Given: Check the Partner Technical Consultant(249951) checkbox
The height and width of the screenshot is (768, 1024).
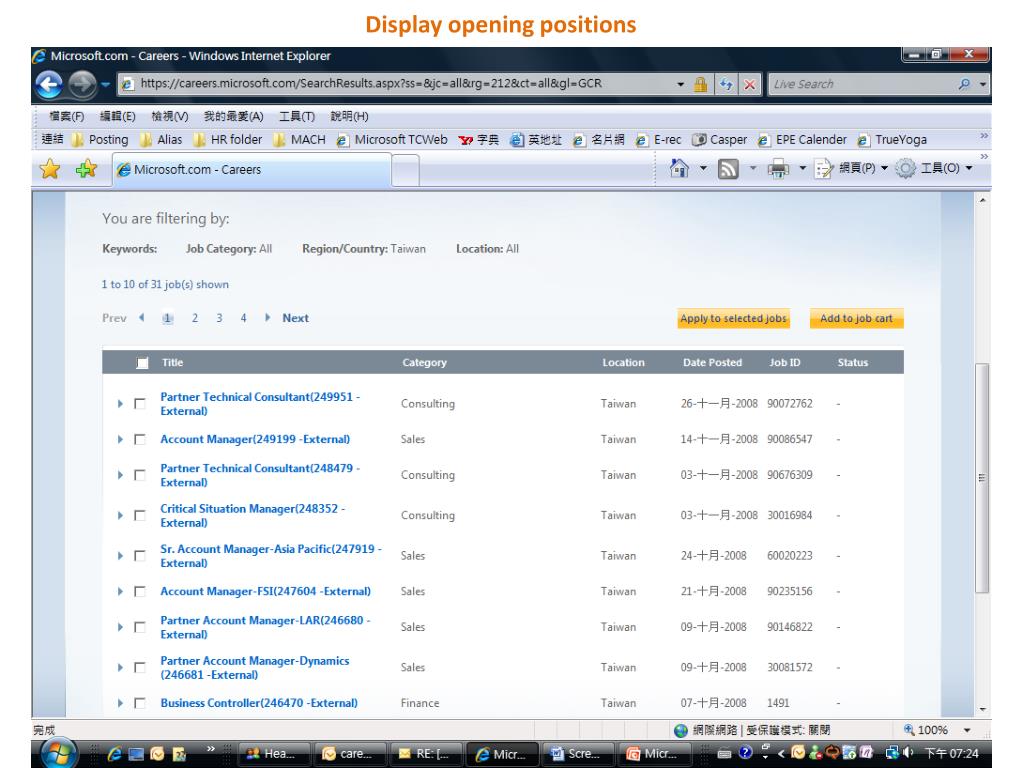Looking at the screenshot, I should tap(140, 404).
